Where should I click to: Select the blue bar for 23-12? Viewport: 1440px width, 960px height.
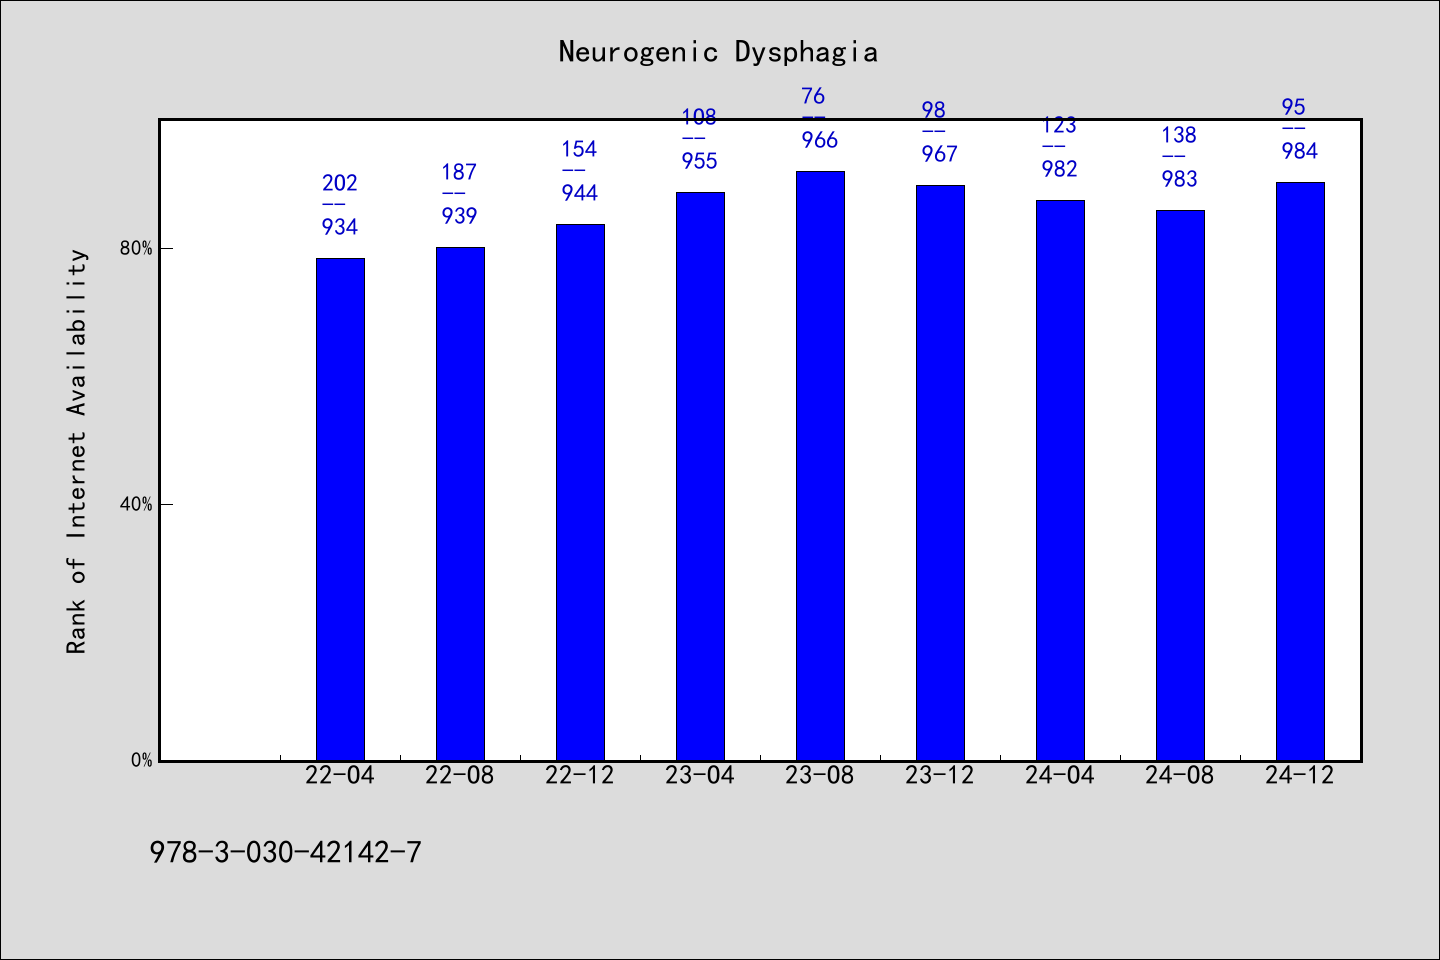click(940, 473)
